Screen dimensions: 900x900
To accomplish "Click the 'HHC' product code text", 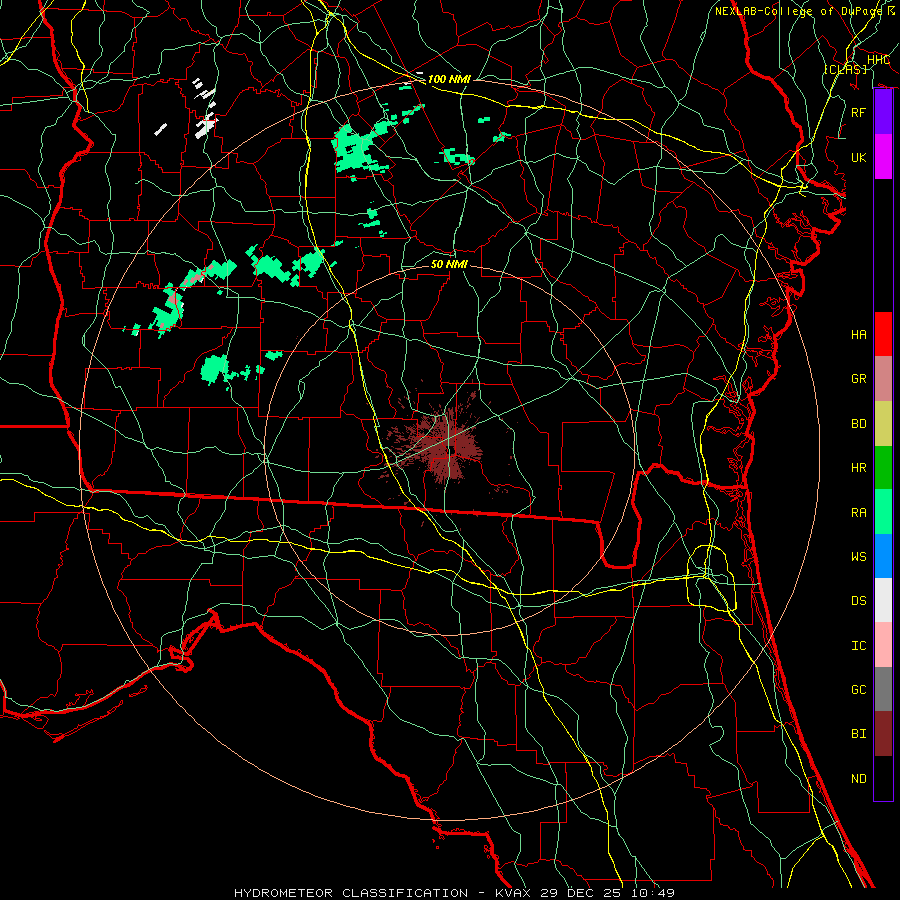I will coord(878,60).
